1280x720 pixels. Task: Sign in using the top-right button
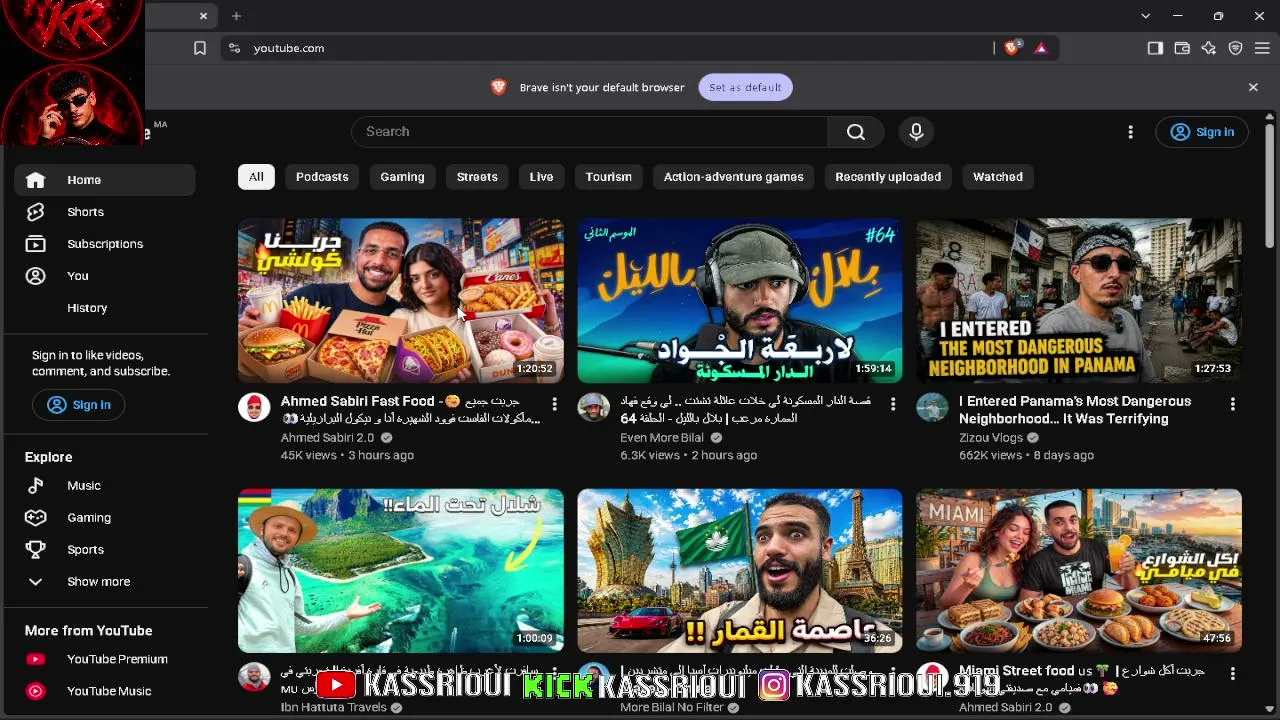click(1202, 132)
